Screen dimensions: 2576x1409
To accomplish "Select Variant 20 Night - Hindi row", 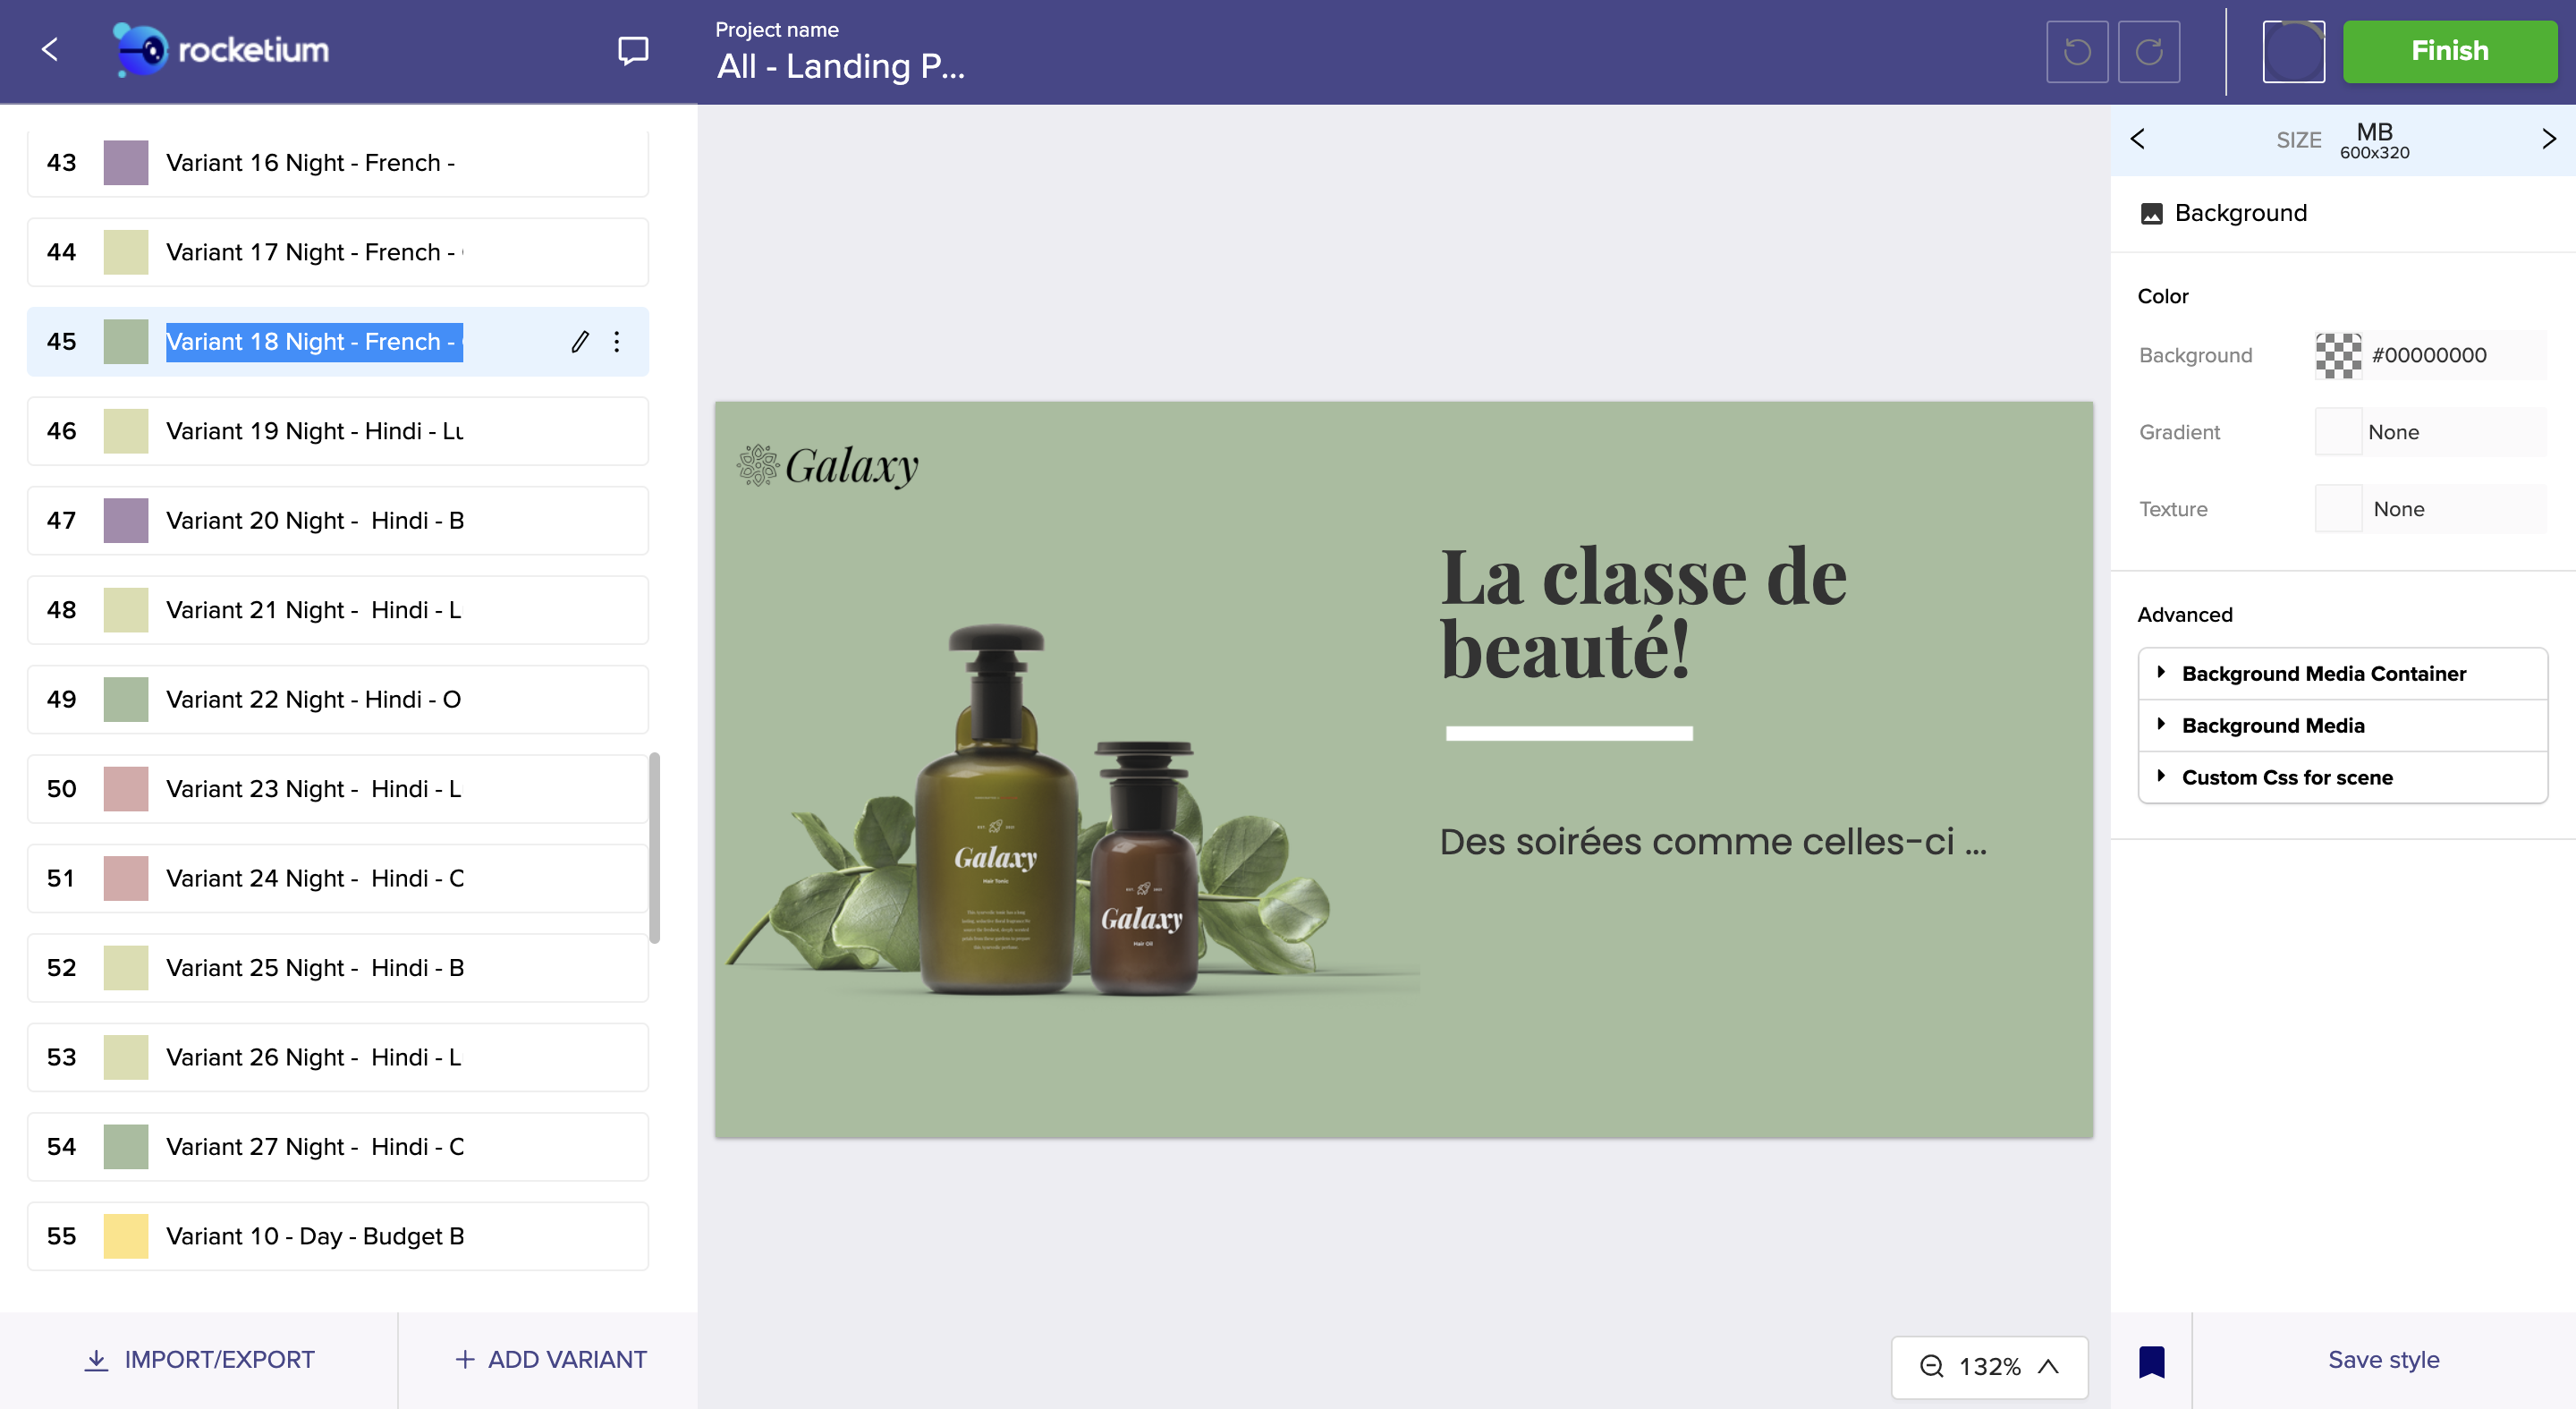I will 338,520.
